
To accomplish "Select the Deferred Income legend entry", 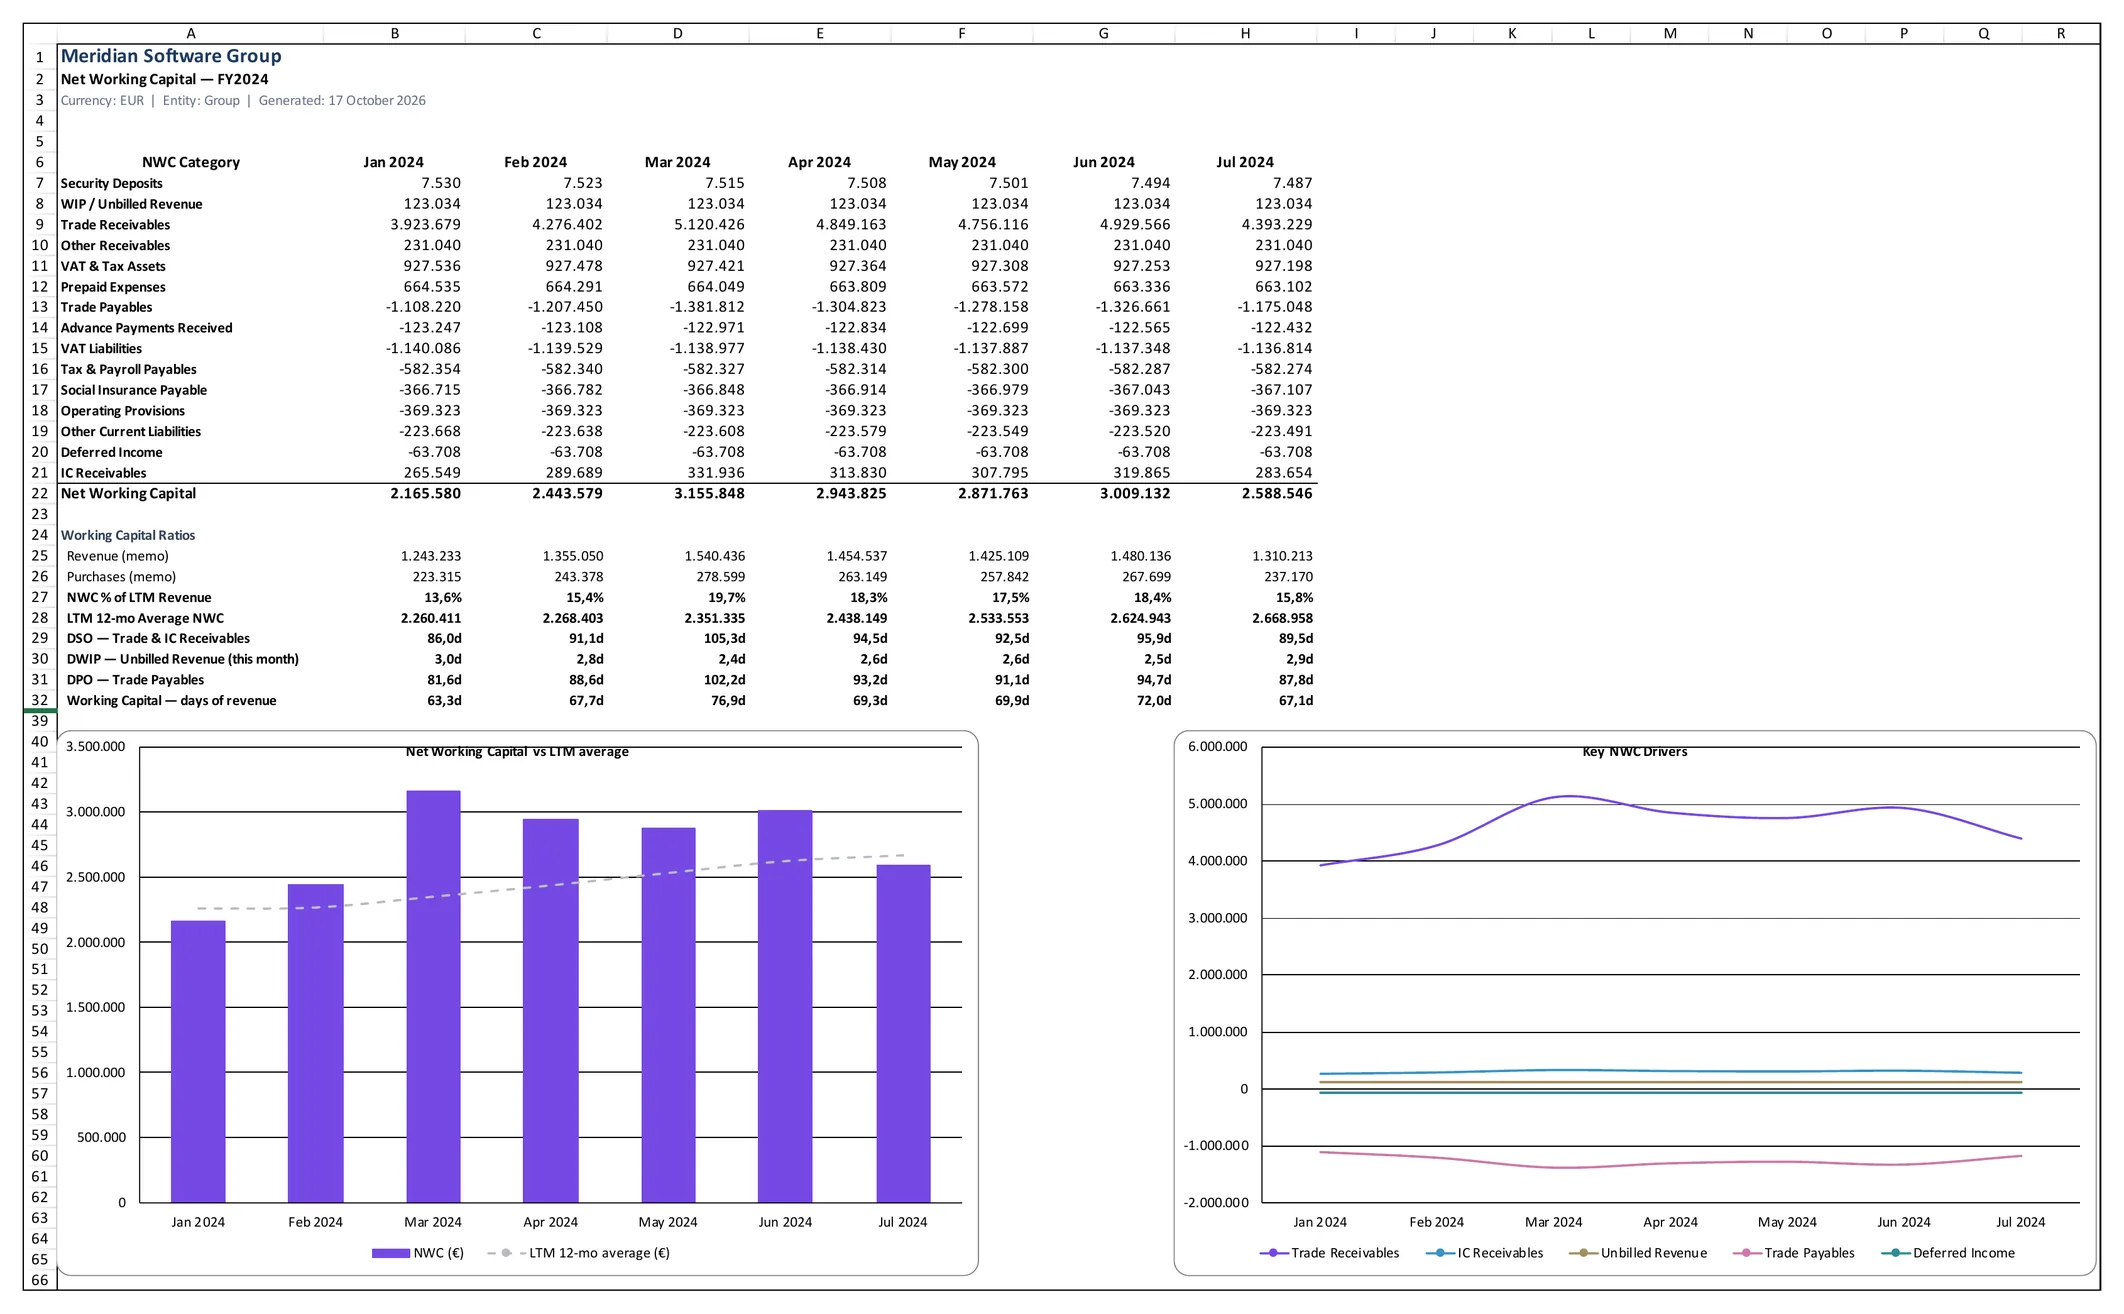I will click(x=1948, y=1253).
